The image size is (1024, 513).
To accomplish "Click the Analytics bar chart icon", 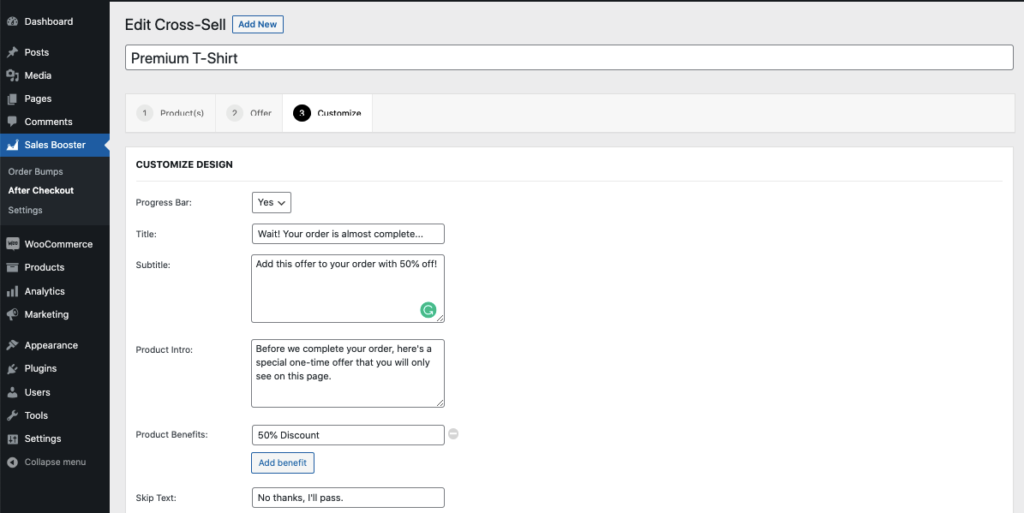I will click(12, 291).
